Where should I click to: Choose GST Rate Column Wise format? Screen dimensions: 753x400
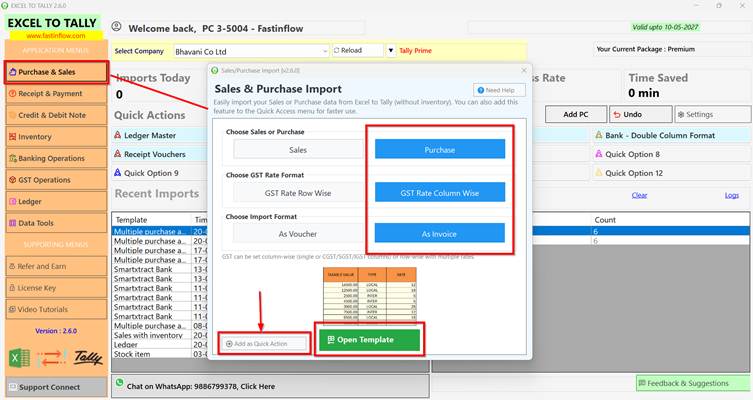(439, 193)
